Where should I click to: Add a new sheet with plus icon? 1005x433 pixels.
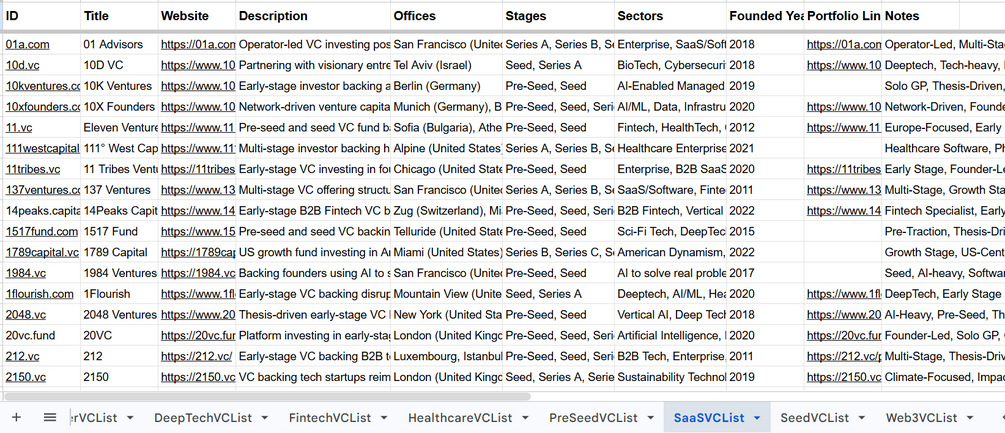(x=17, y=418)
